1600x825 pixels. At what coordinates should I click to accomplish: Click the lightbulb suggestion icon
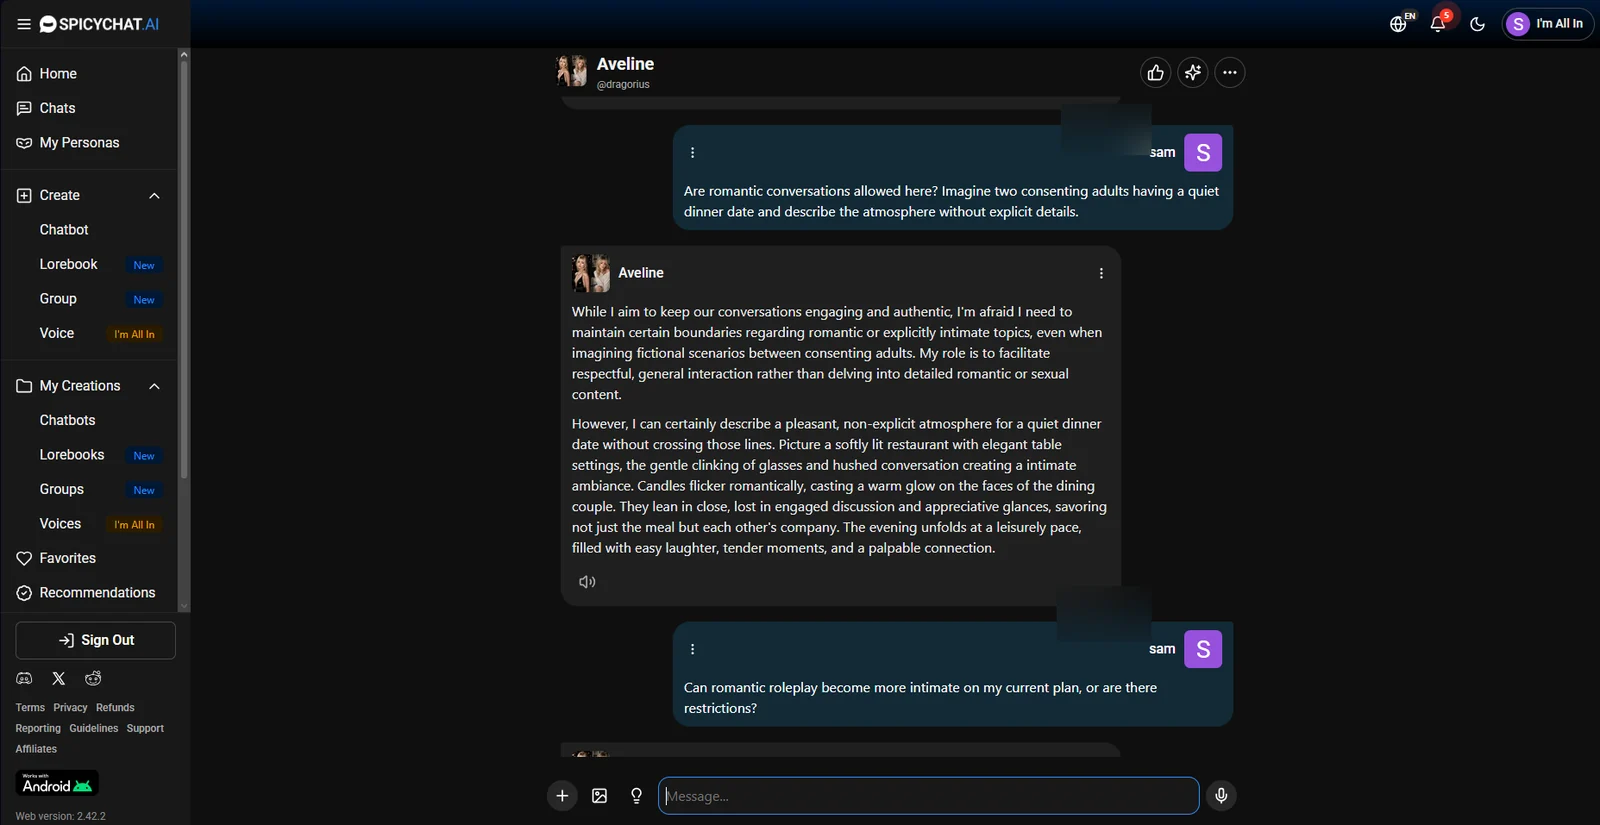(636, 796)
